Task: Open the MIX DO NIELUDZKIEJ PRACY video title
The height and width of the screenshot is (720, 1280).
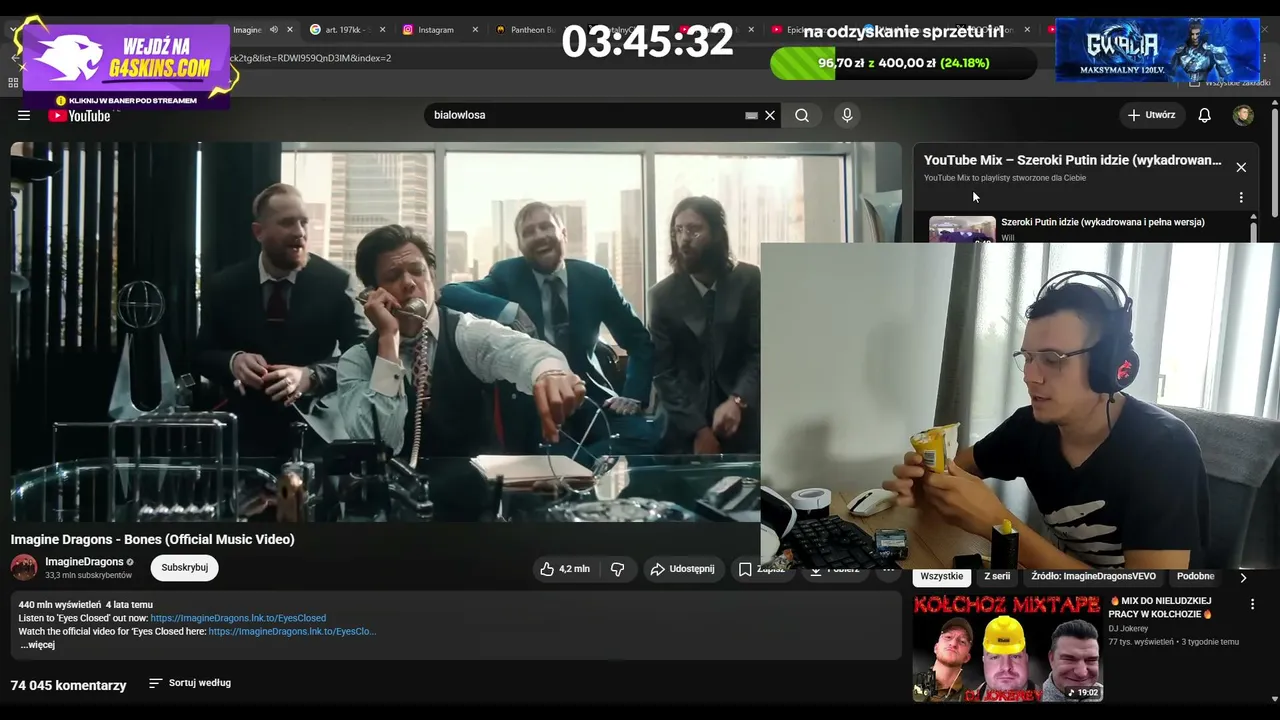Action: pyautogui.click(x=1160, y=607)
